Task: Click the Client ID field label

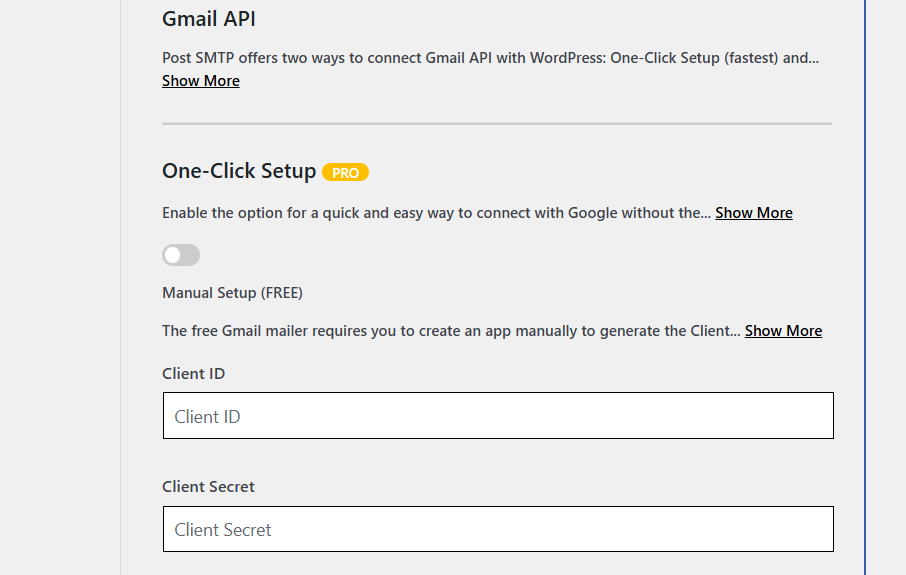Action: 193,374
